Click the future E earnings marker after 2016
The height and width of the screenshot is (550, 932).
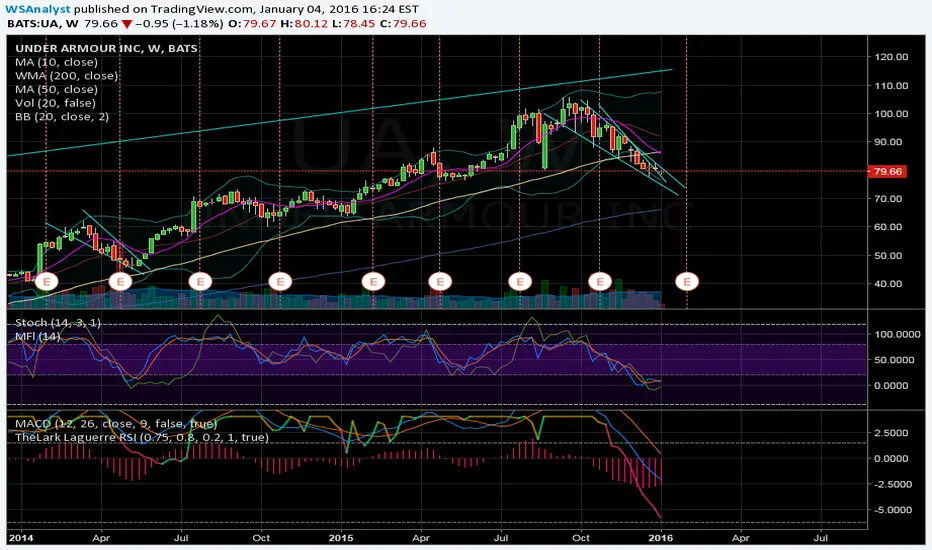[687, 281]
